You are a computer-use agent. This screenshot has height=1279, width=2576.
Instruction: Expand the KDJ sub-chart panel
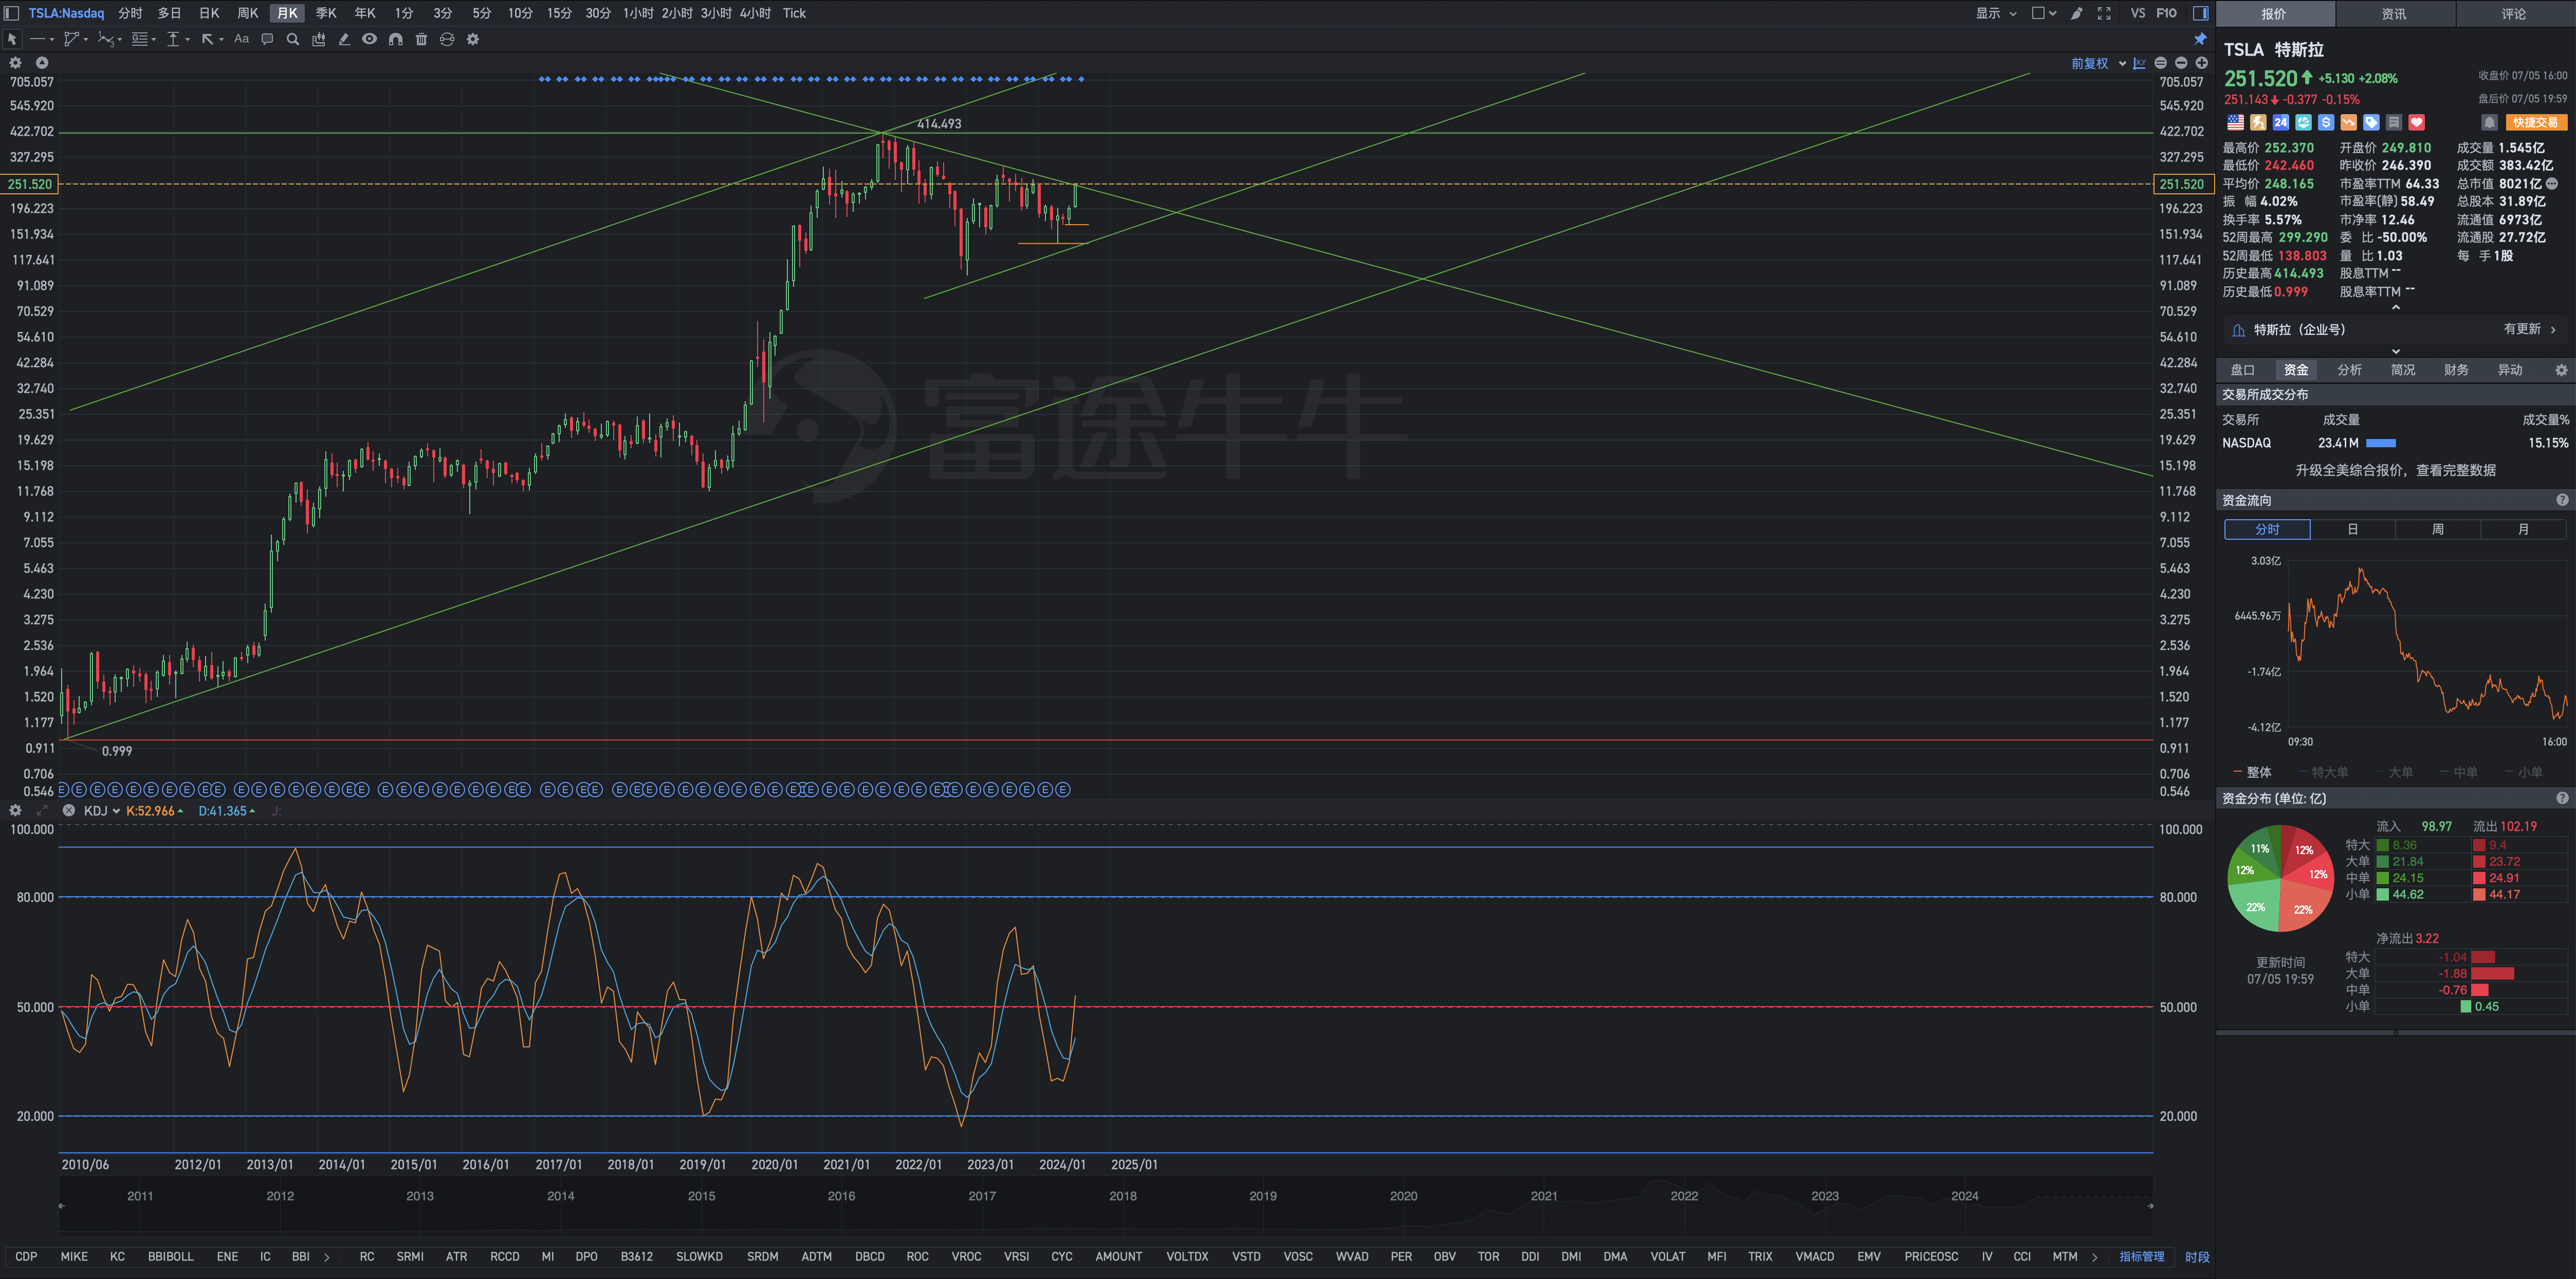pyautogui.click(x=42, y=810)
